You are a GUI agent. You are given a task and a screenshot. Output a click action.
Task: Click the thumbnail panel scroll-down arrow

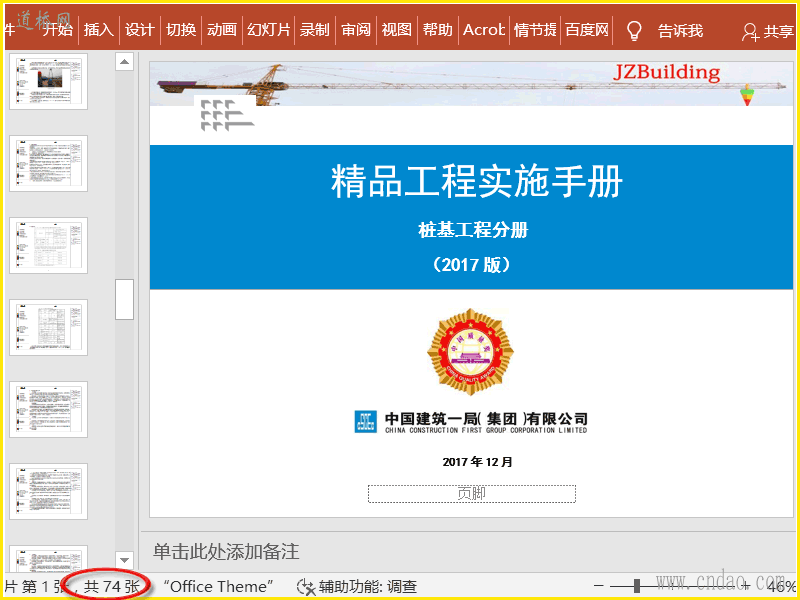click(124, 560)
